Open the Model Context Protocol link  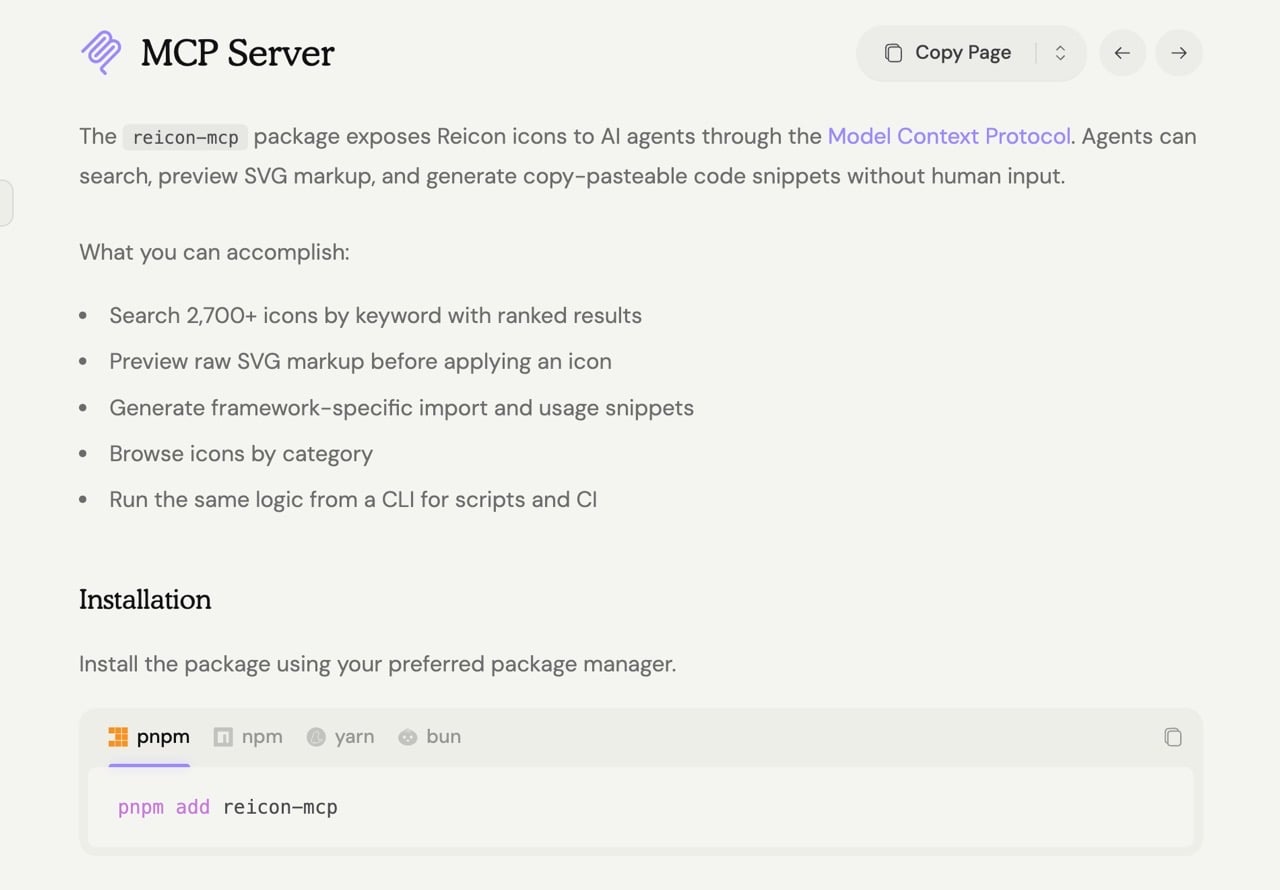[949, 136]
